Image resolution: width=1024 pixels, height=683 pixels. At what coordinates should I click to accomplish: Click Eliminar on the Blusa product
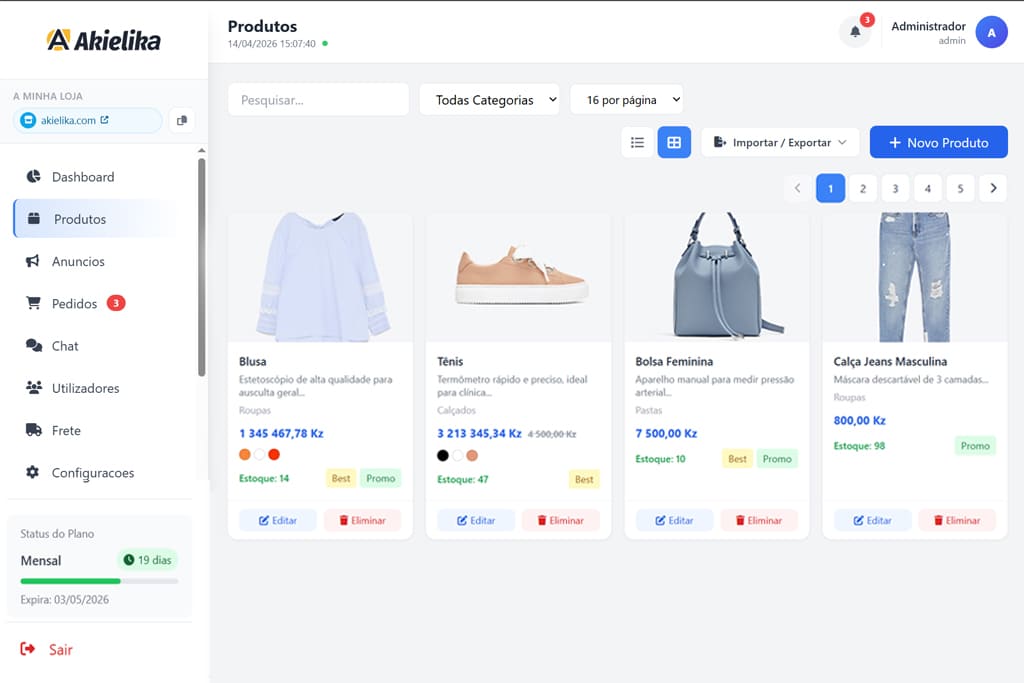coord(363,520)
